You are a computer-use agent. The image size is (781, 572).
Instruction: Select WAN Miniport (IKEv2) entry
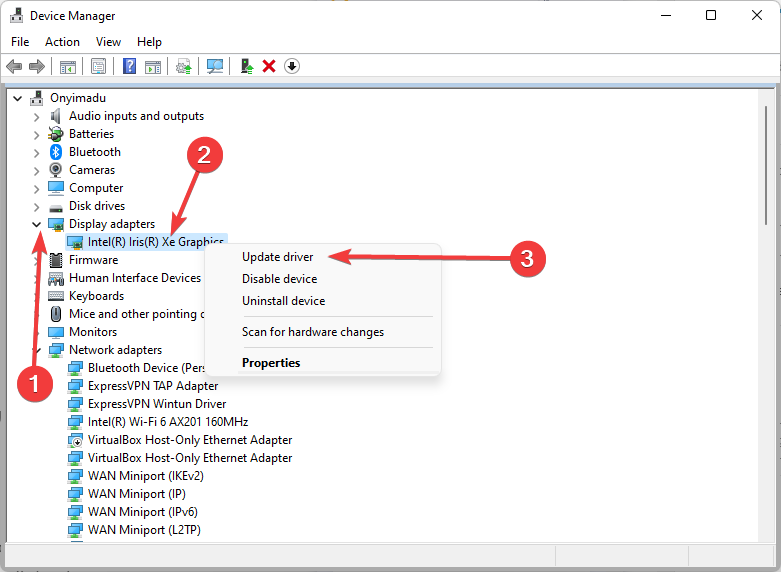click(146, 476)
